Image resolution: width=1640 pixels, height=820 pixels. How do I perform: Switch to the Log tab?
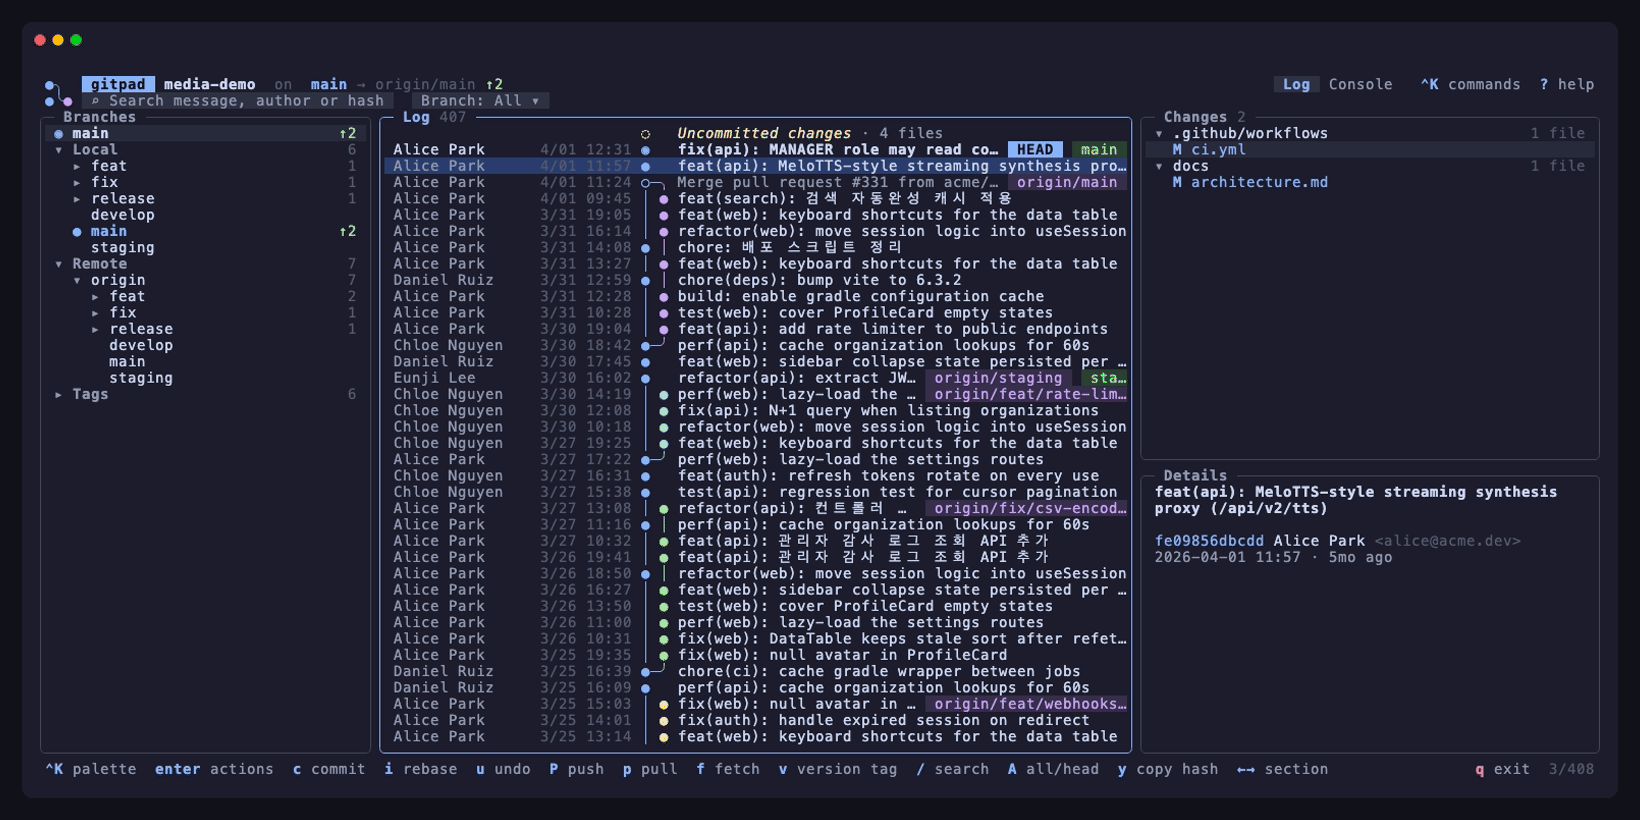1296,85
